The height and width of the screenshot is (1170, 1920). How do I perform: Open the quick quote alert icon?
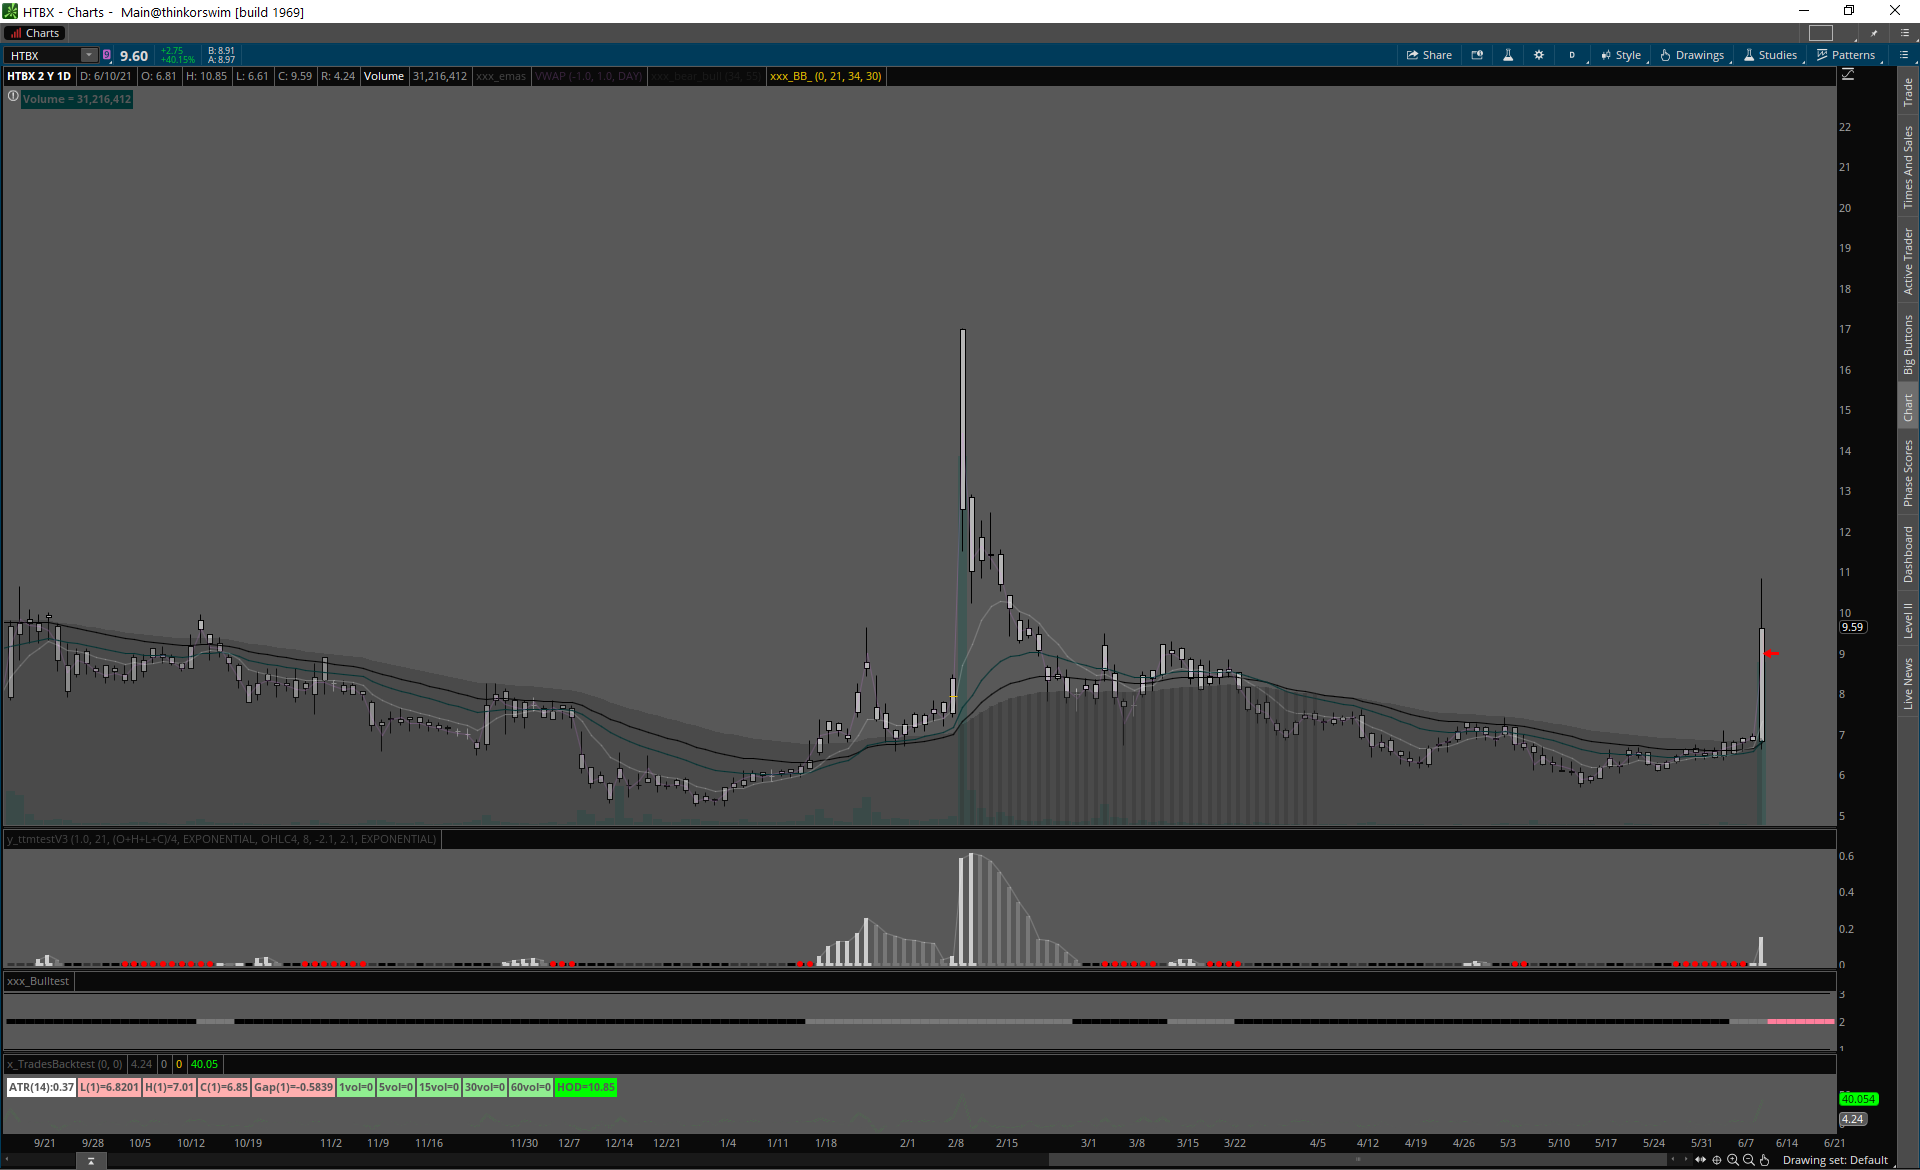tap(1477, 55)
